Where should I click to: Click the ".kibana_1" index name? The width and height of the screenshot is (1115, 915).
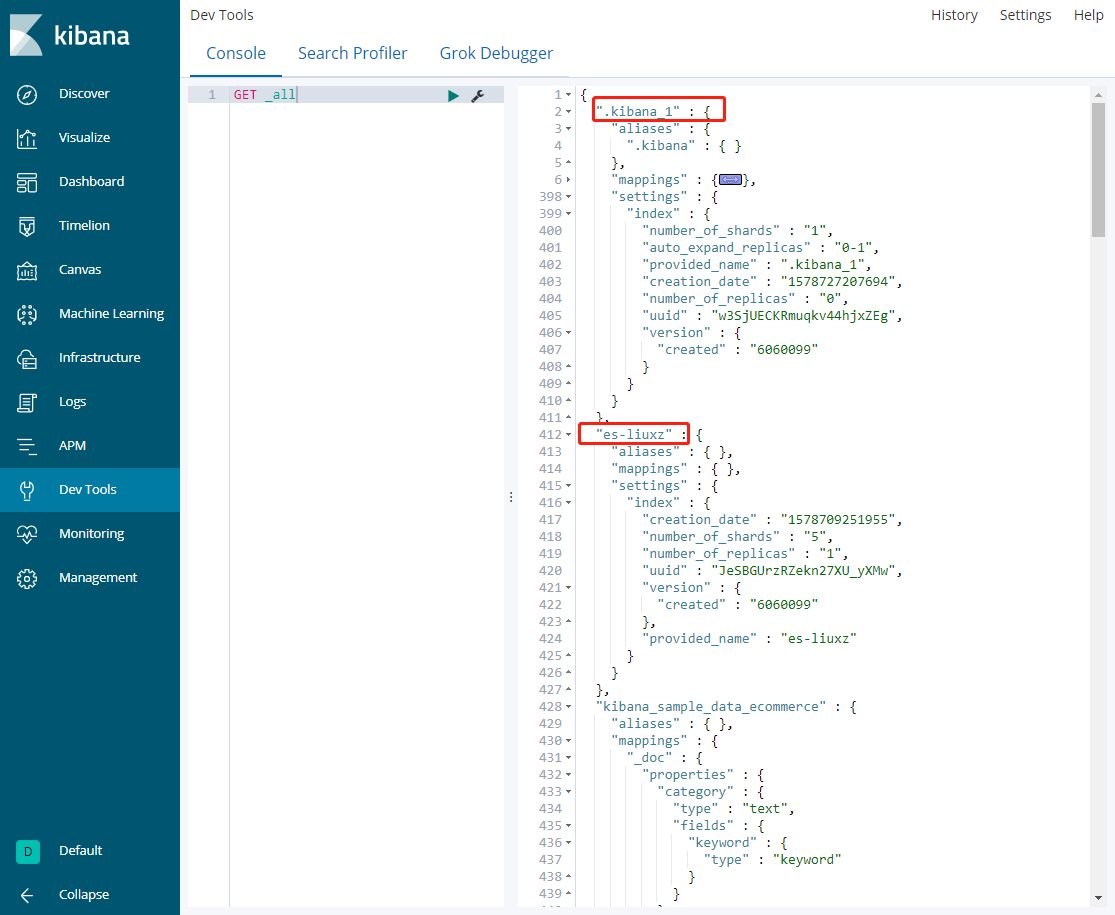pyautogui.click(x=638, y=112)
